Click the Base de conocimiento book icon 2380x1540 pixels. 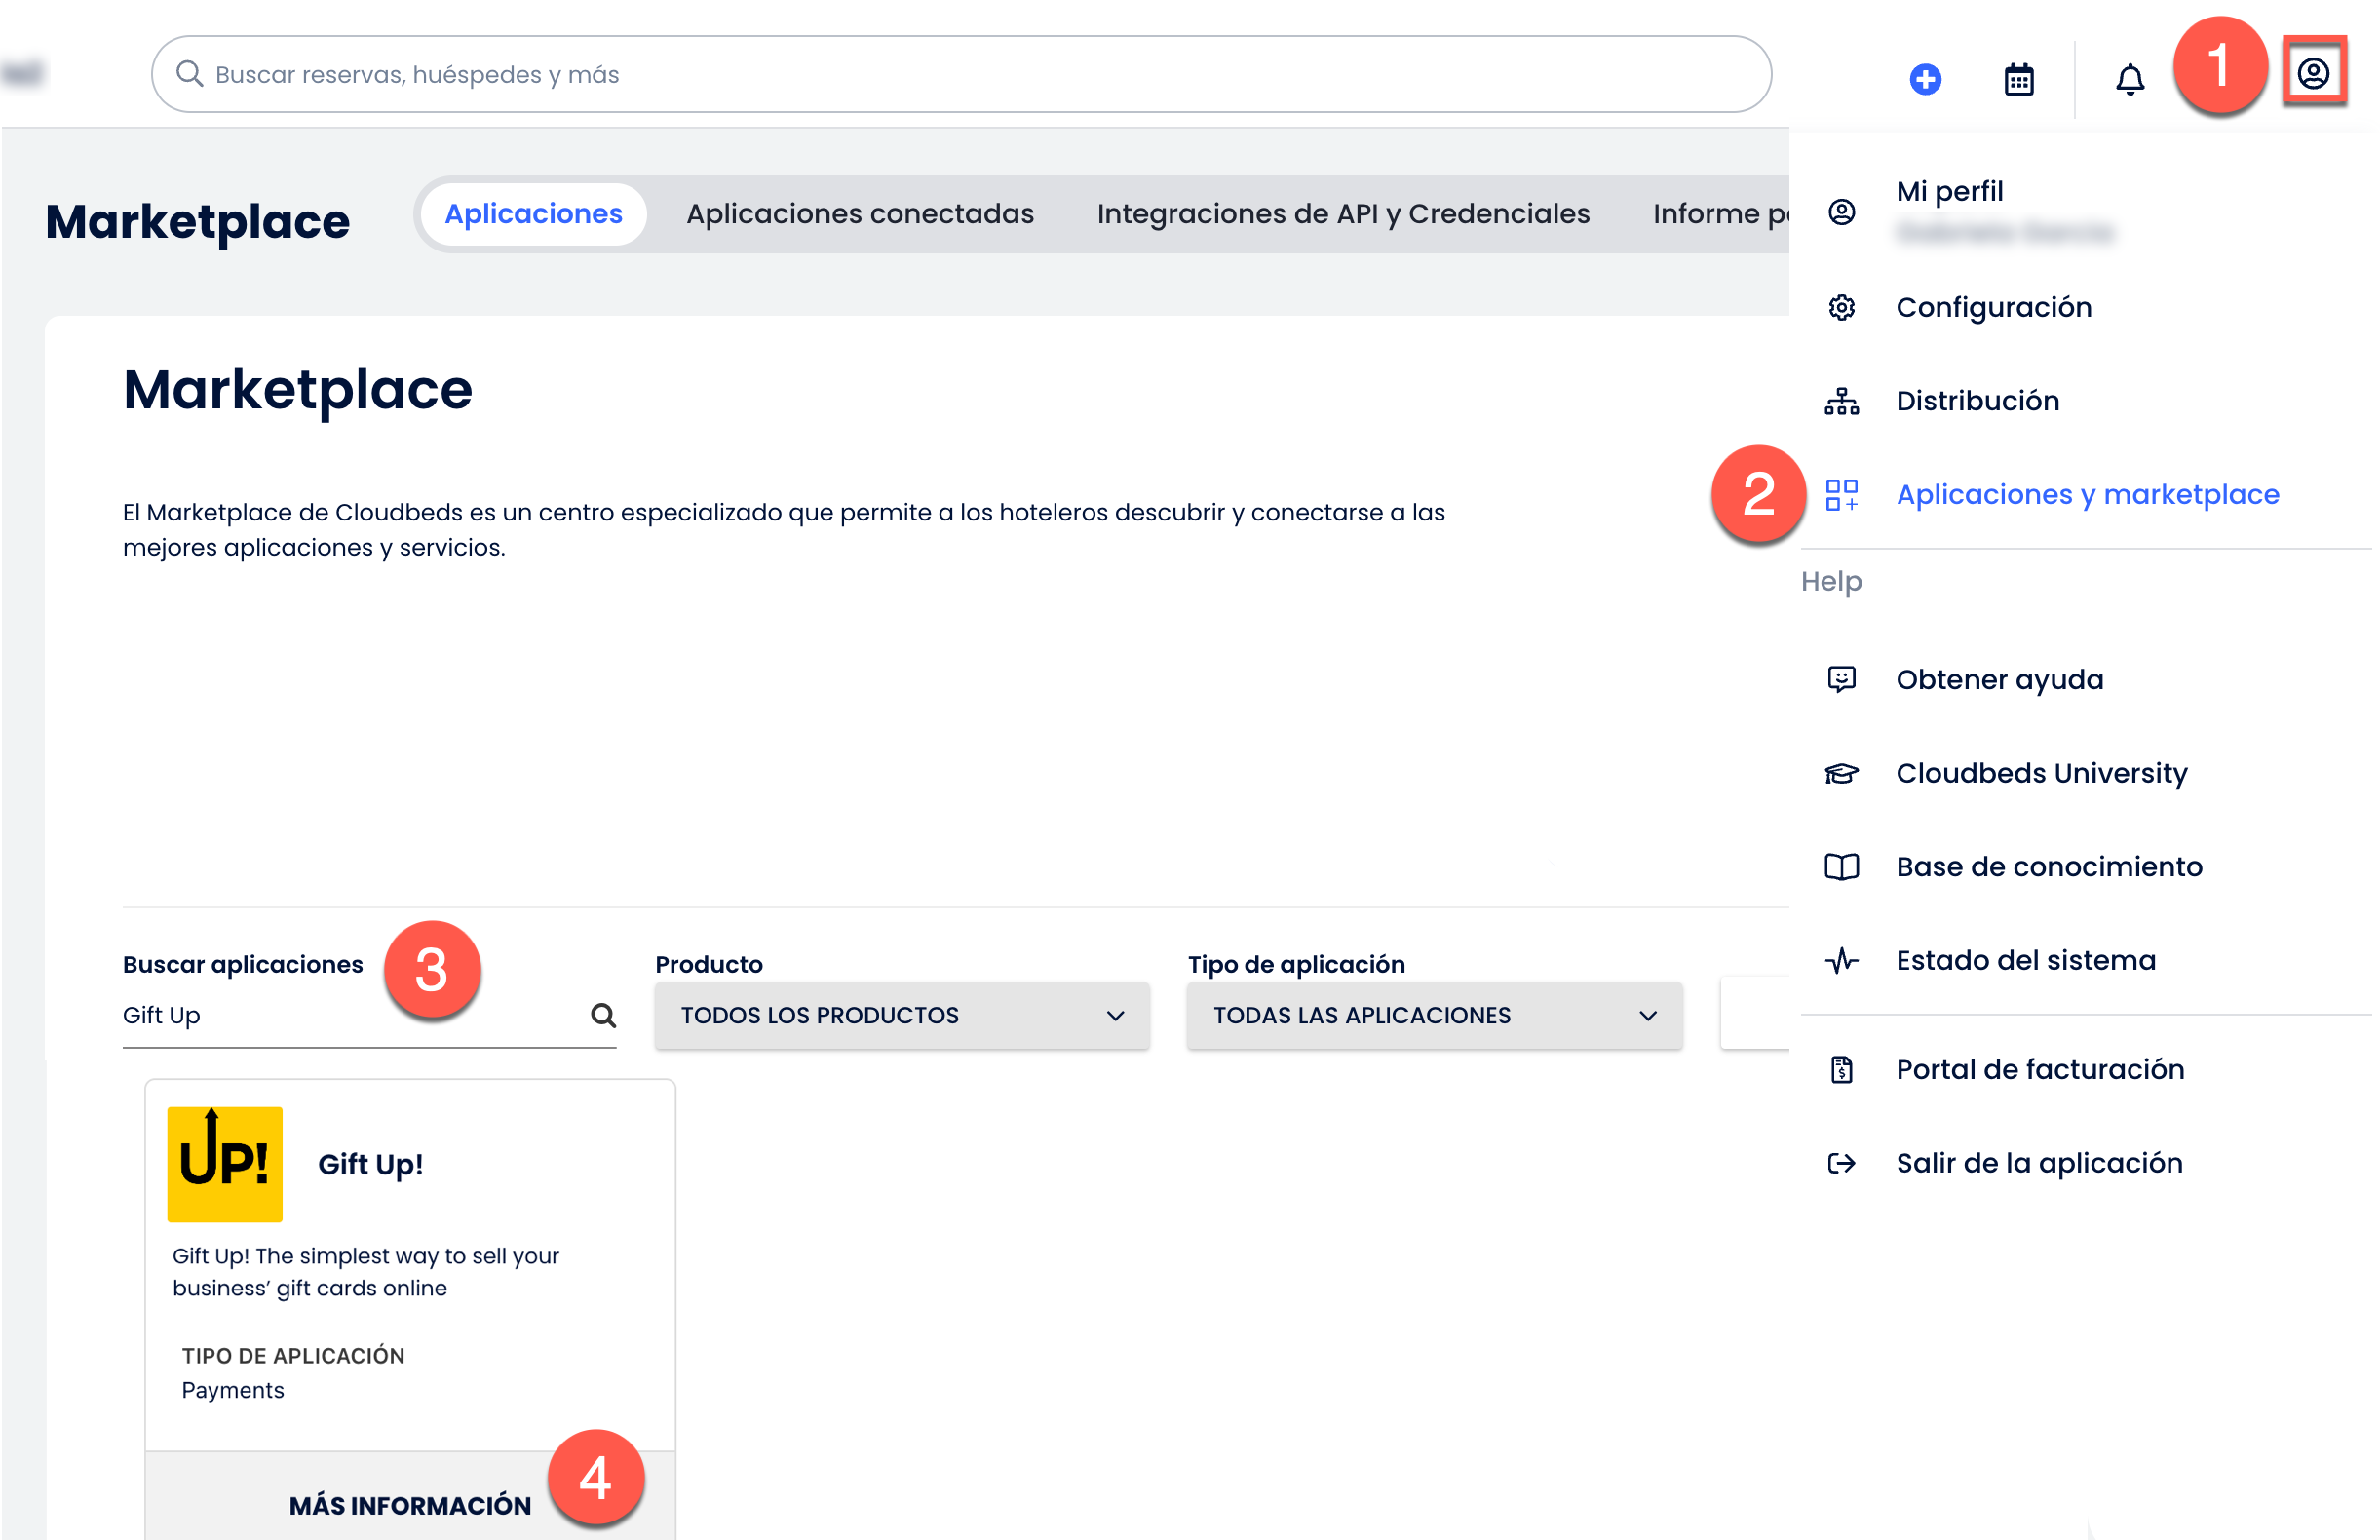(1841, 866)
